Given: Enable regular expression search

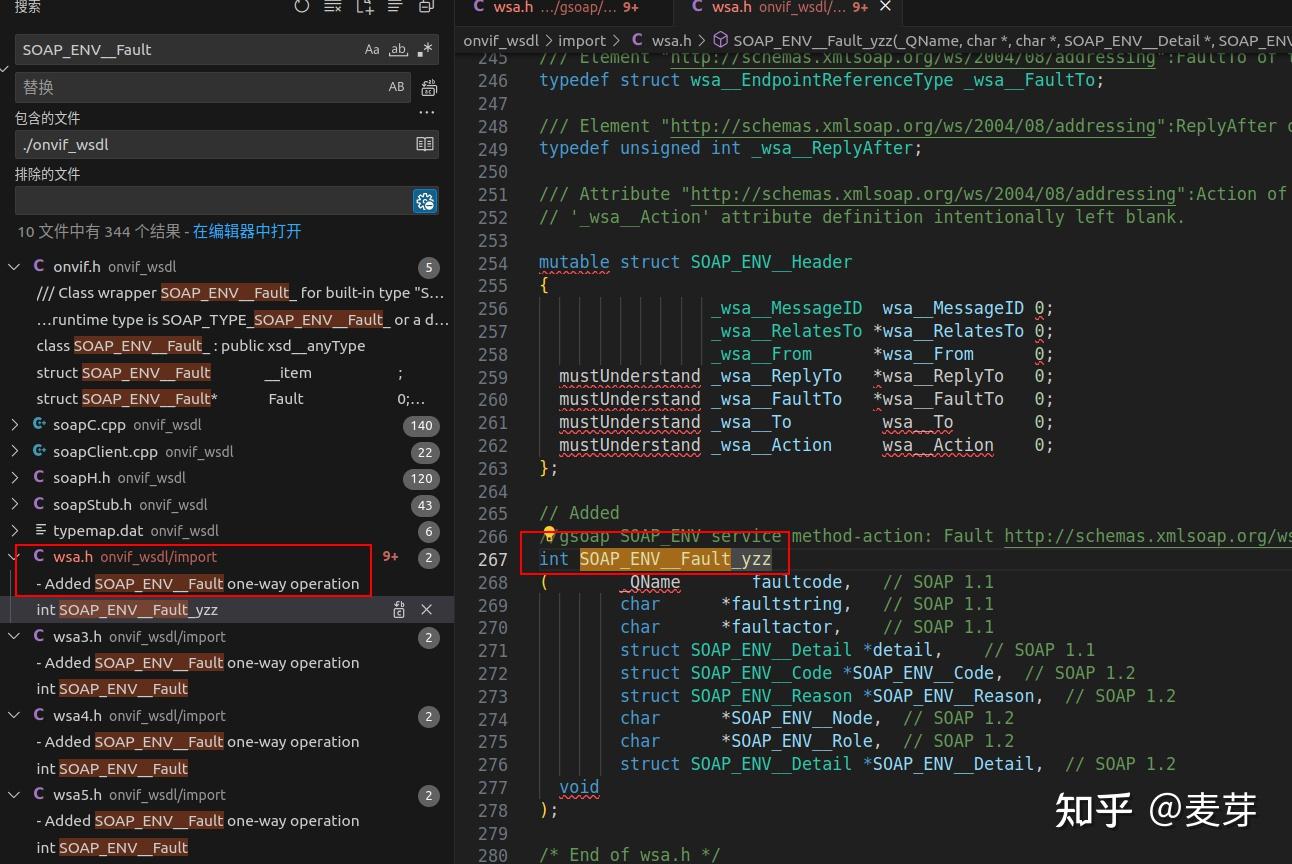Looking at the screenshot, I should [x=425, y=50].
